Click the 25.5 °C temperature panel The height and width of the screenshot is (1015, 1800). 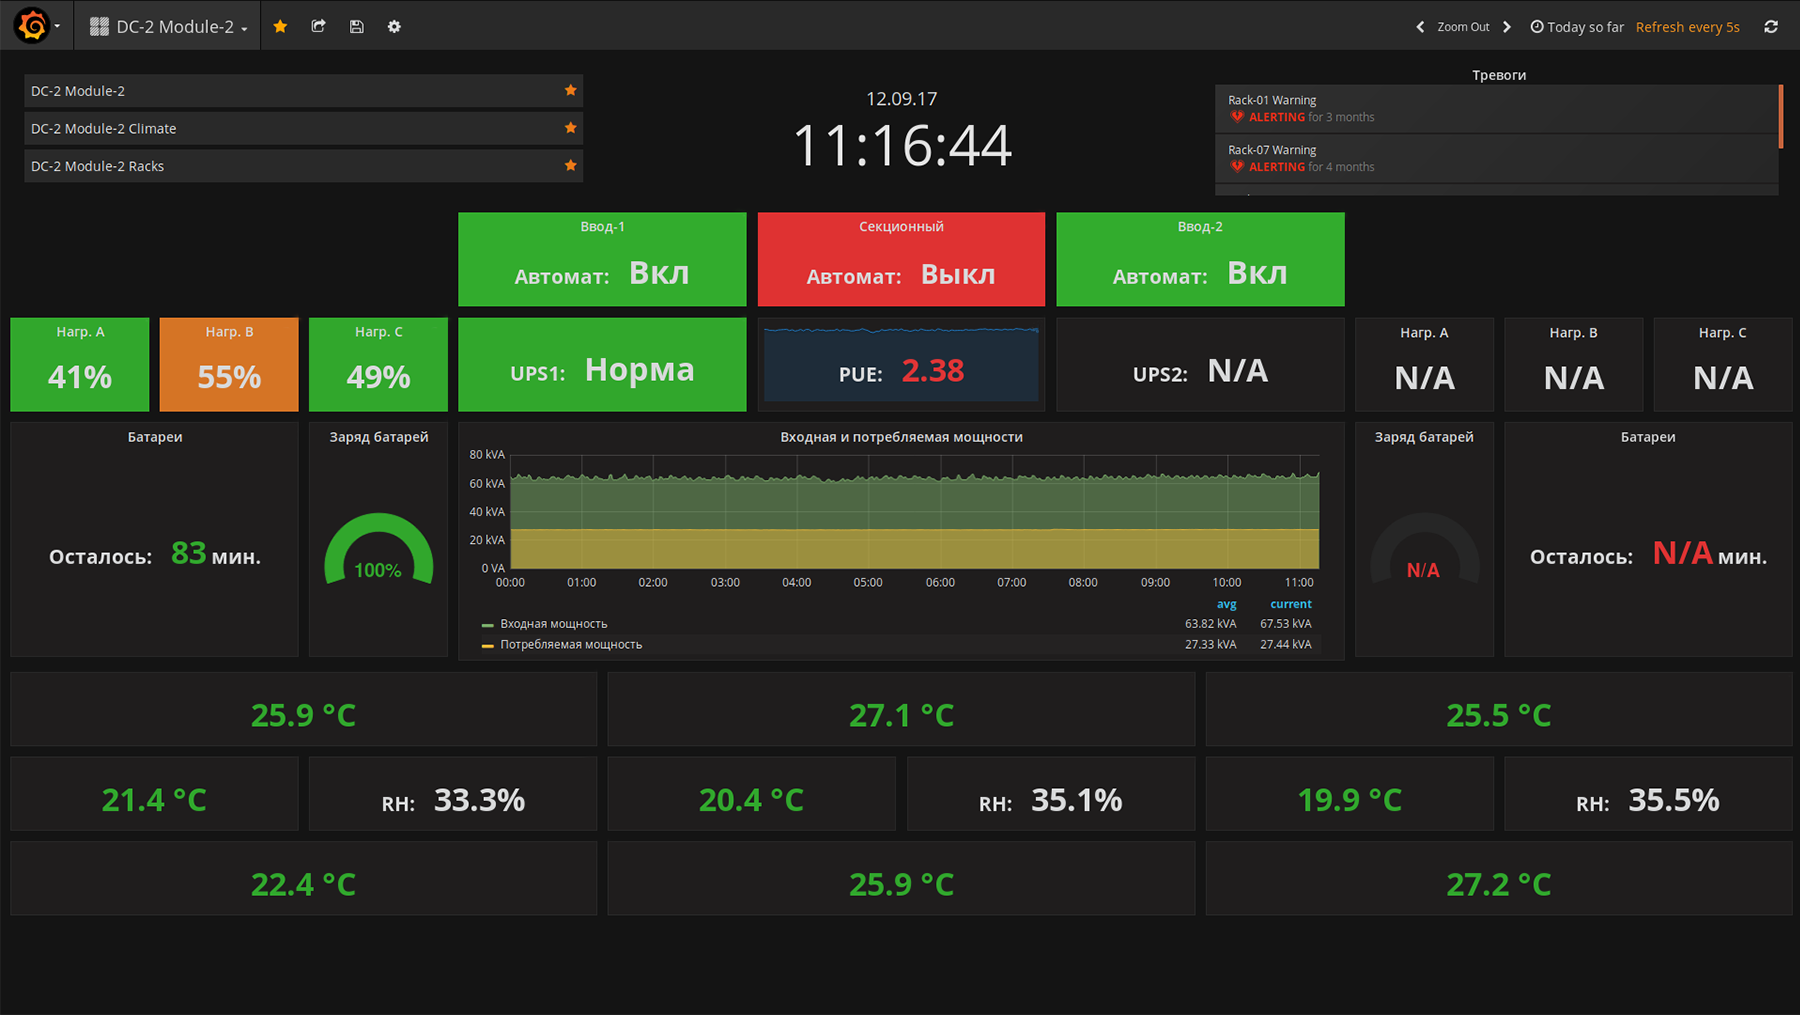tap(1499, 709)
